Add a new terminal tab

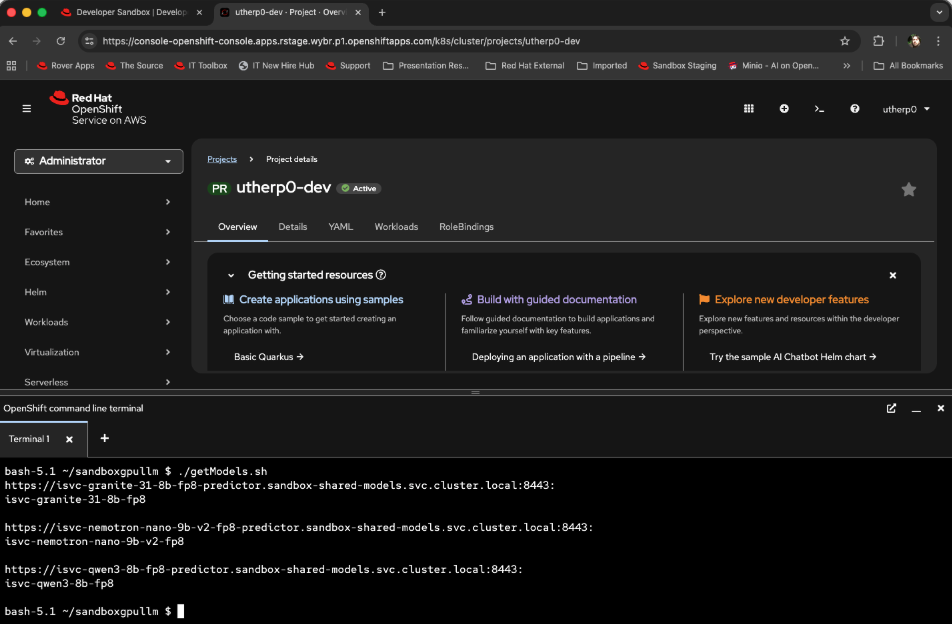pos(105,438)
